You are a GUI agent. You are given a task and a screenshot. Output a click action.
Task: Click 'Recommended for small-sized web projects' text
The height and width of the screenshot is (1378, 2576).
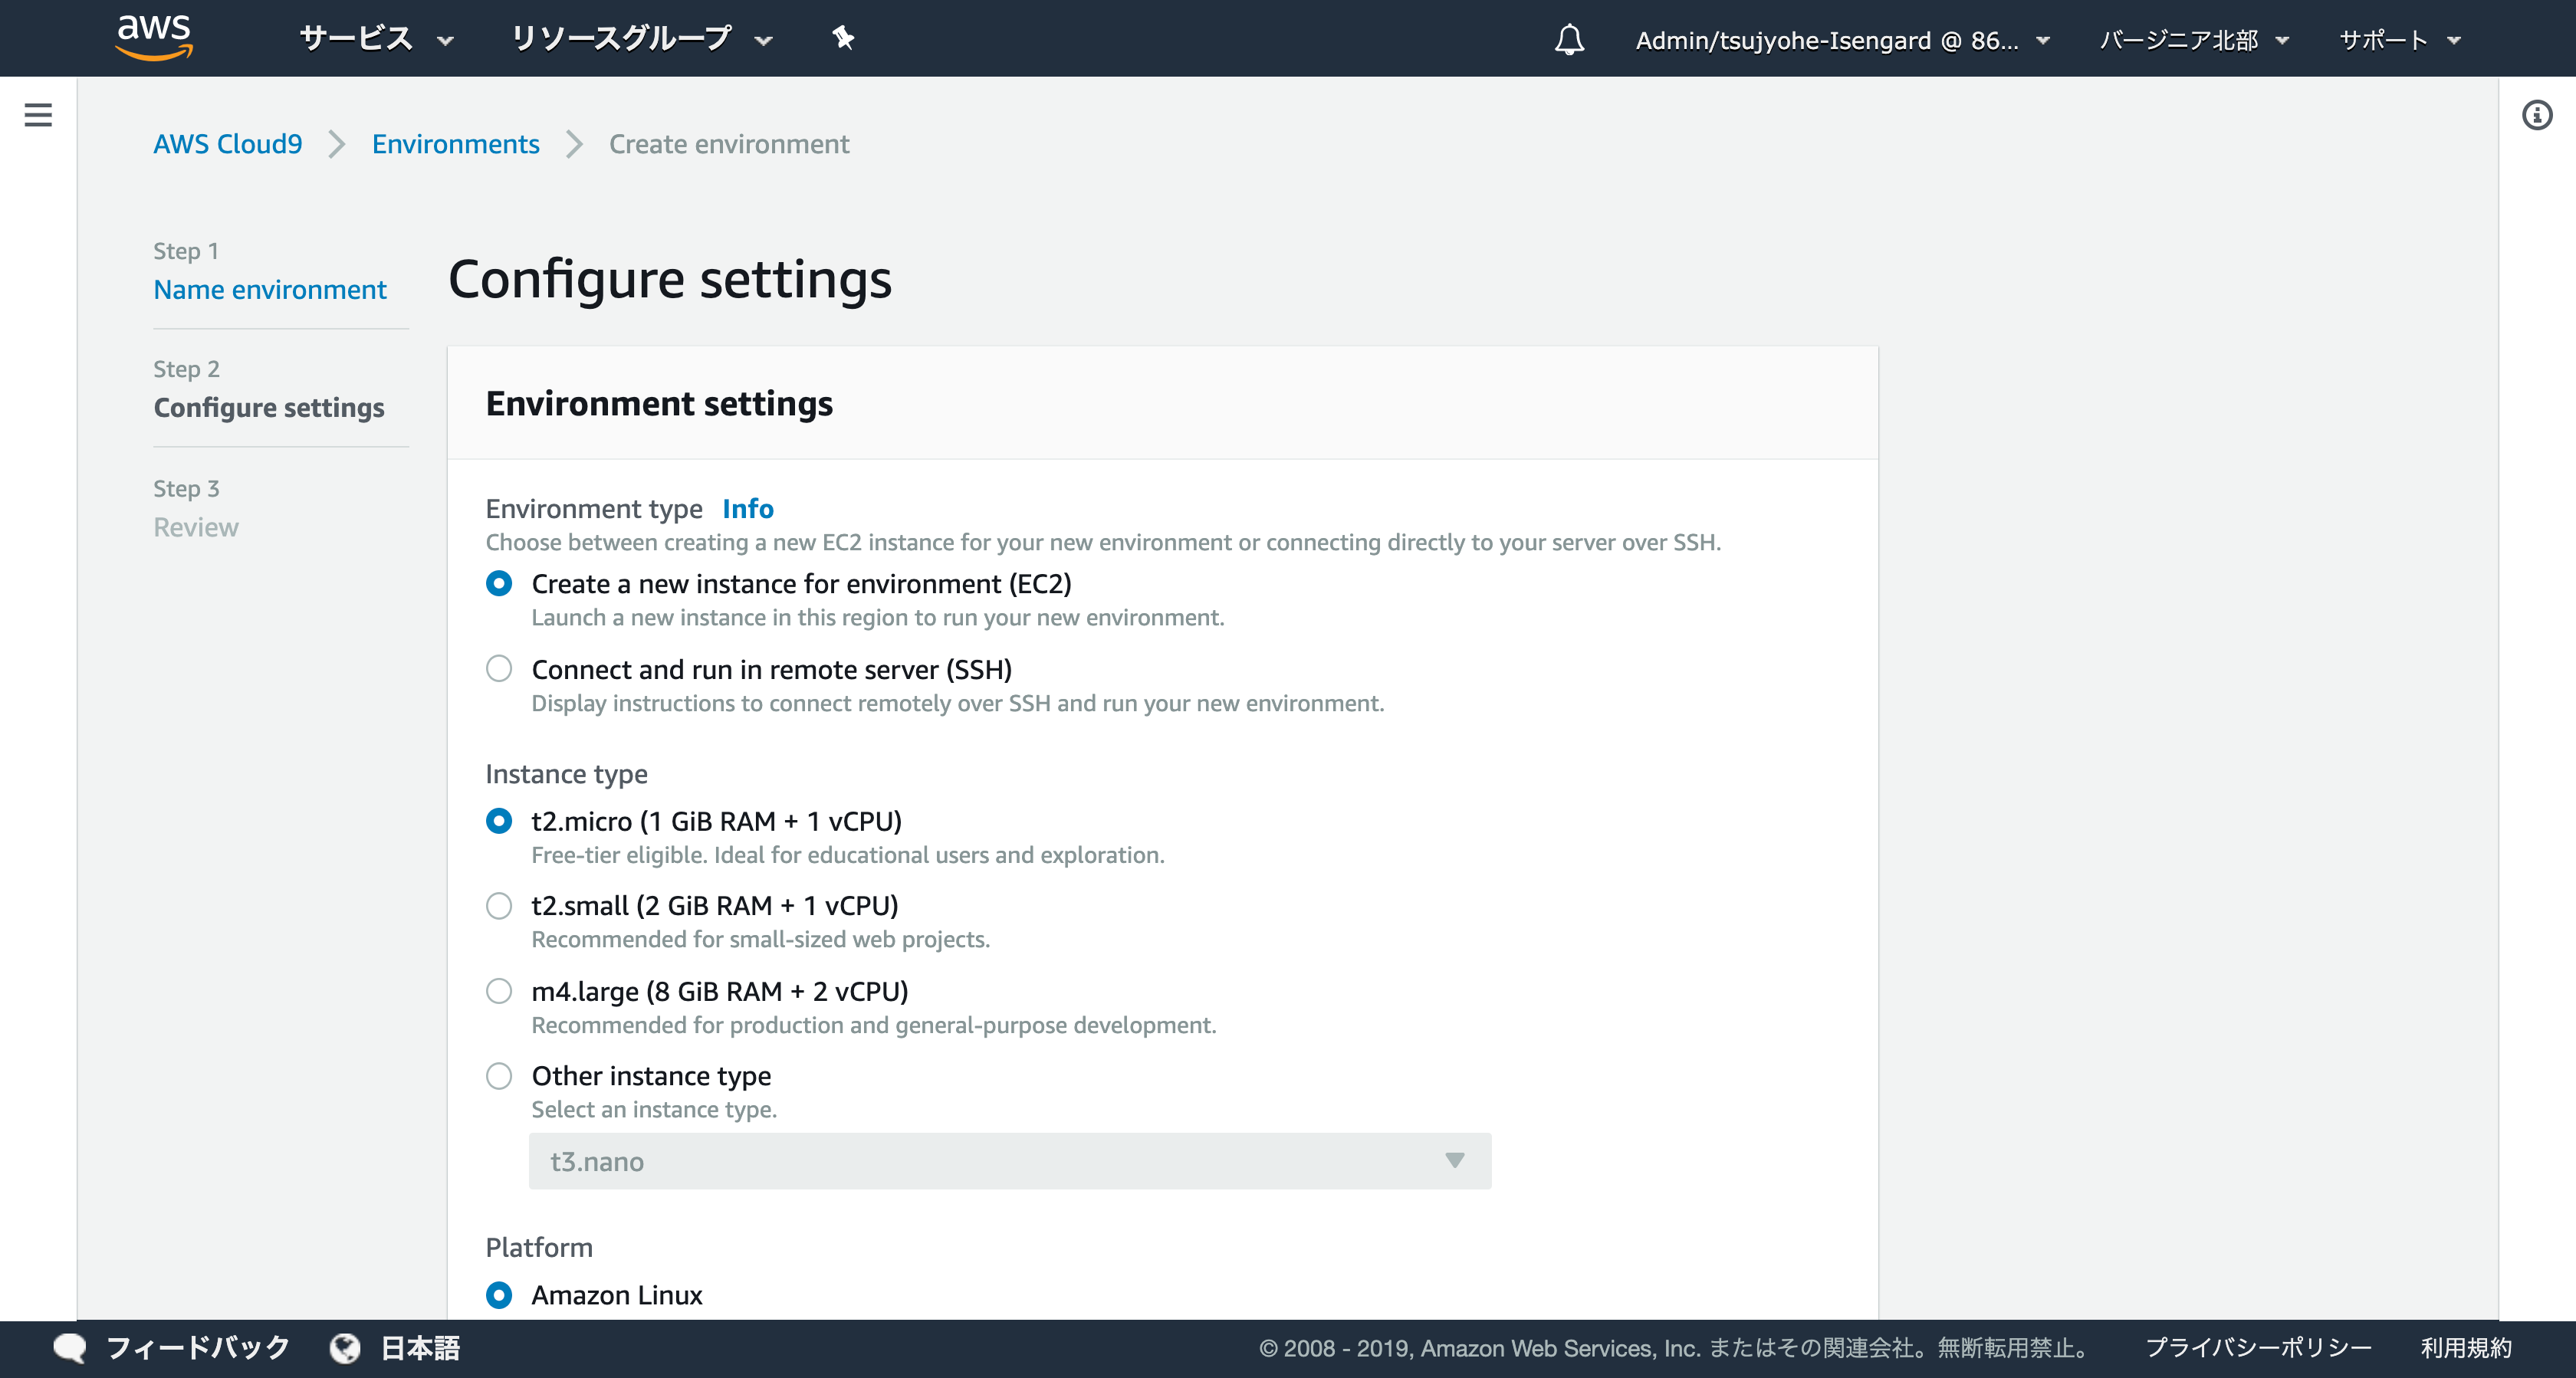tap(761, 940)
